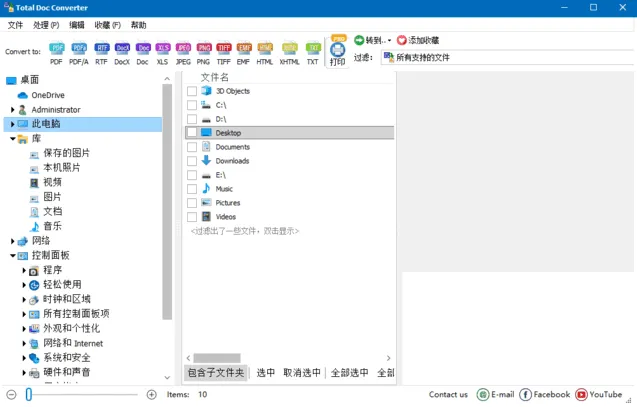
Task: Click the zoom out minus icon
Action: (x=12, y=394)
